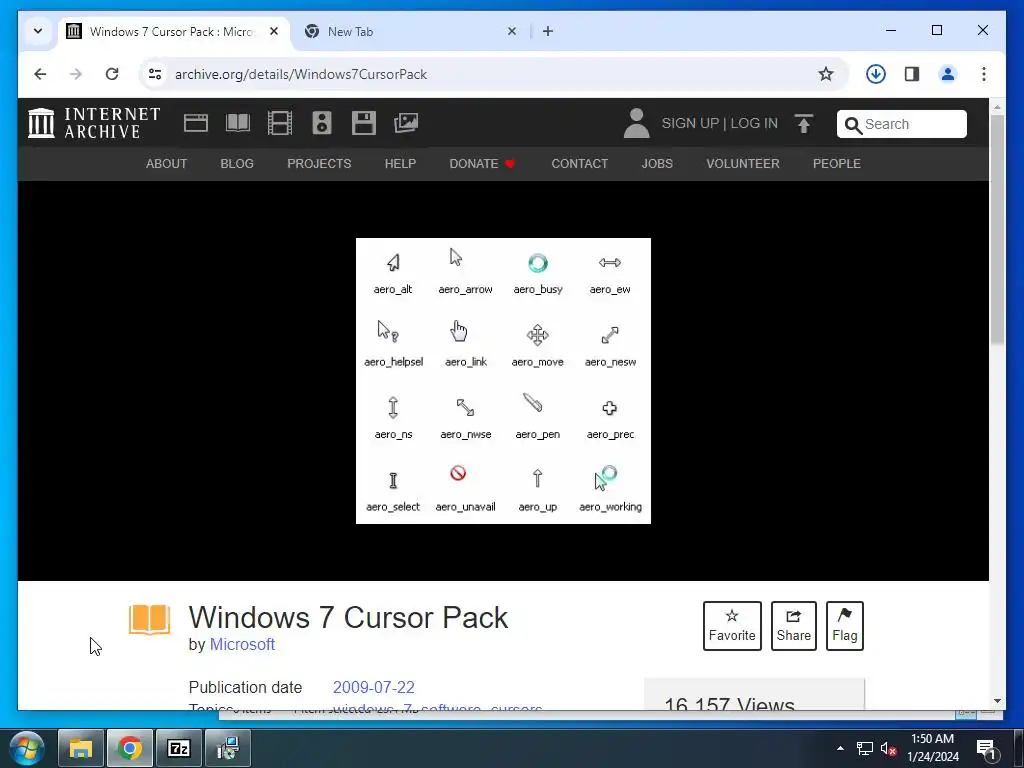Open the CONTACT menu item
The height and width of the screenshot is (768, 1024).
point(580,163)
